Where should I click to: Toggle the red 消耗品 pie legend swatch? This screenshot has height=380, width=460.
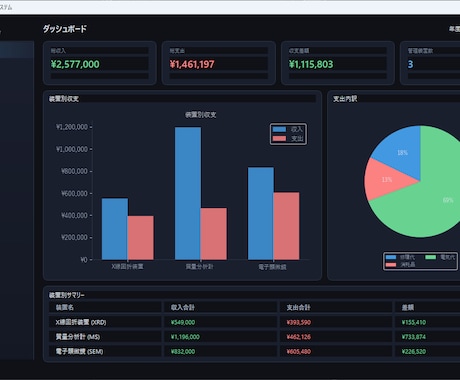tap(391, 265)
